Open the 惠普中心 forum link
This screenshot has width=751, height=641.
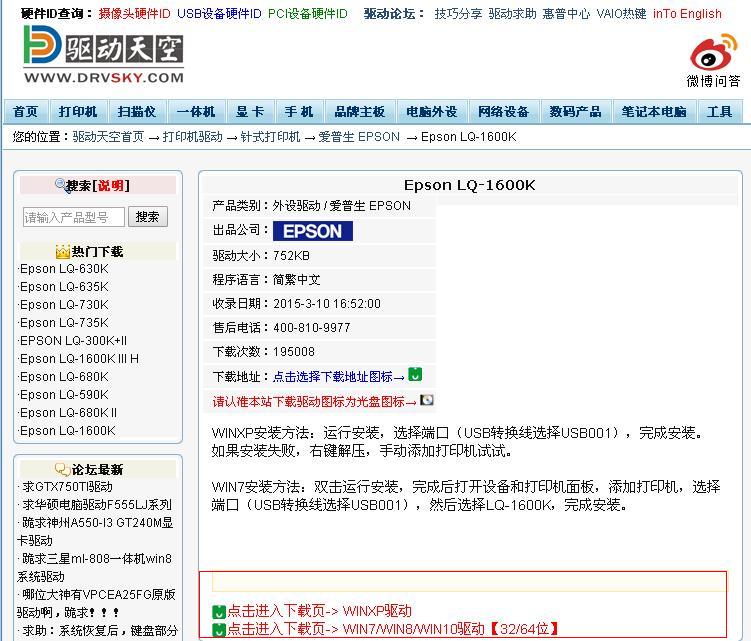pyautogui.click(x=566, y=14)
